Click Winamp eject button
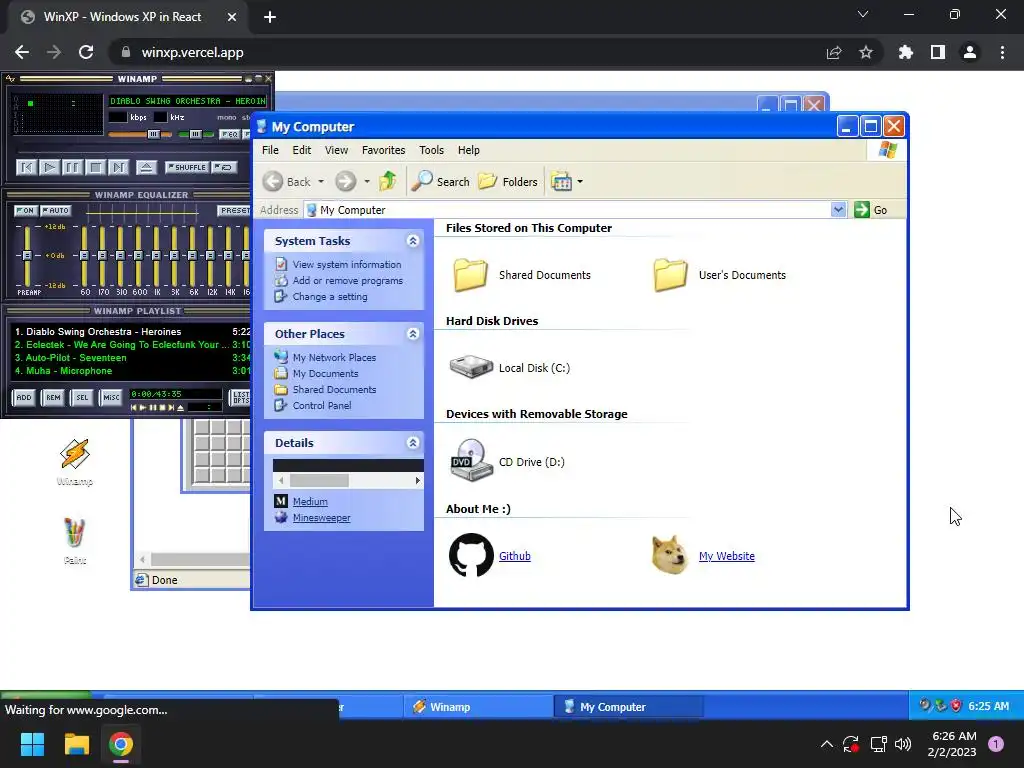The width and height of the screenshot is (1024, 768). tap(146, 168)
